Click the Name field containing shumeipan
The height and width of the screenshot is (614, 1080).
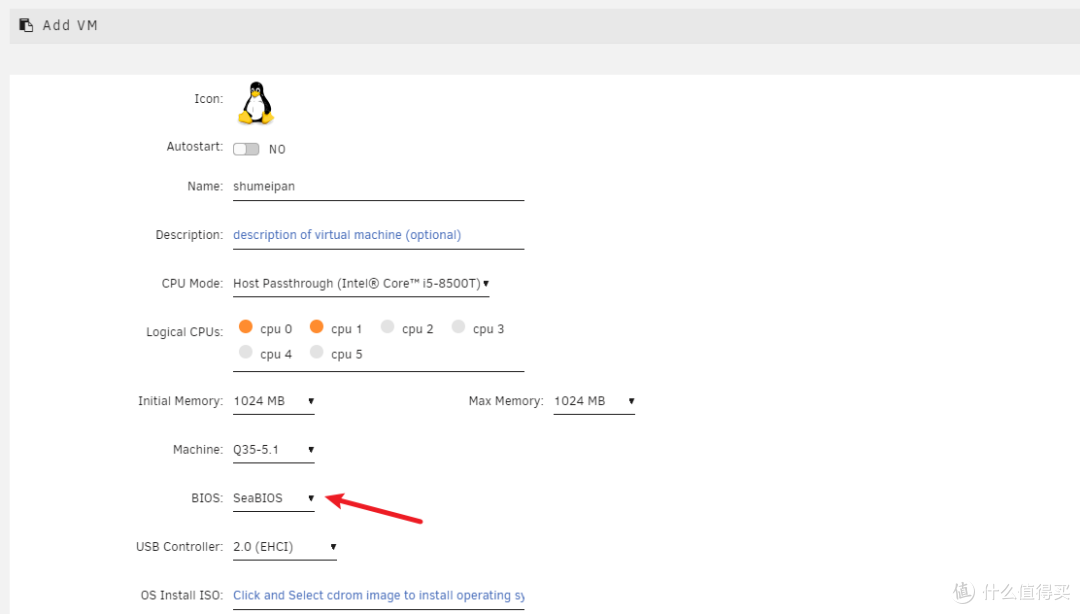pyautogui.click(x=378, y=187)
